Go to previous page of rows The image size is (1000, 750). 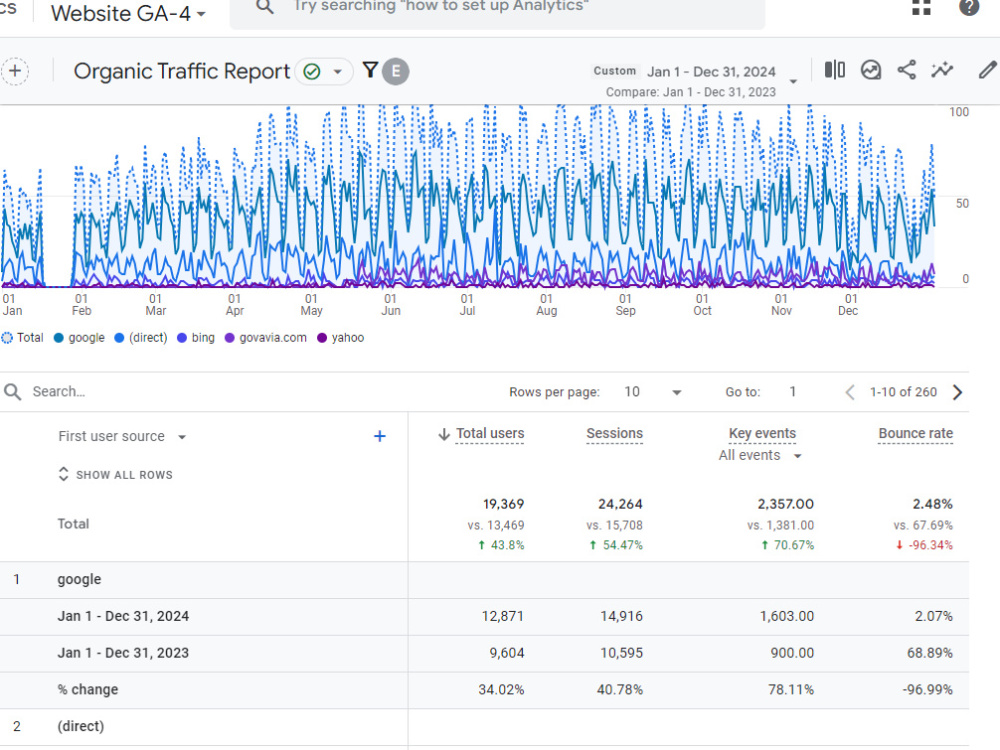[x=849, y=392]
